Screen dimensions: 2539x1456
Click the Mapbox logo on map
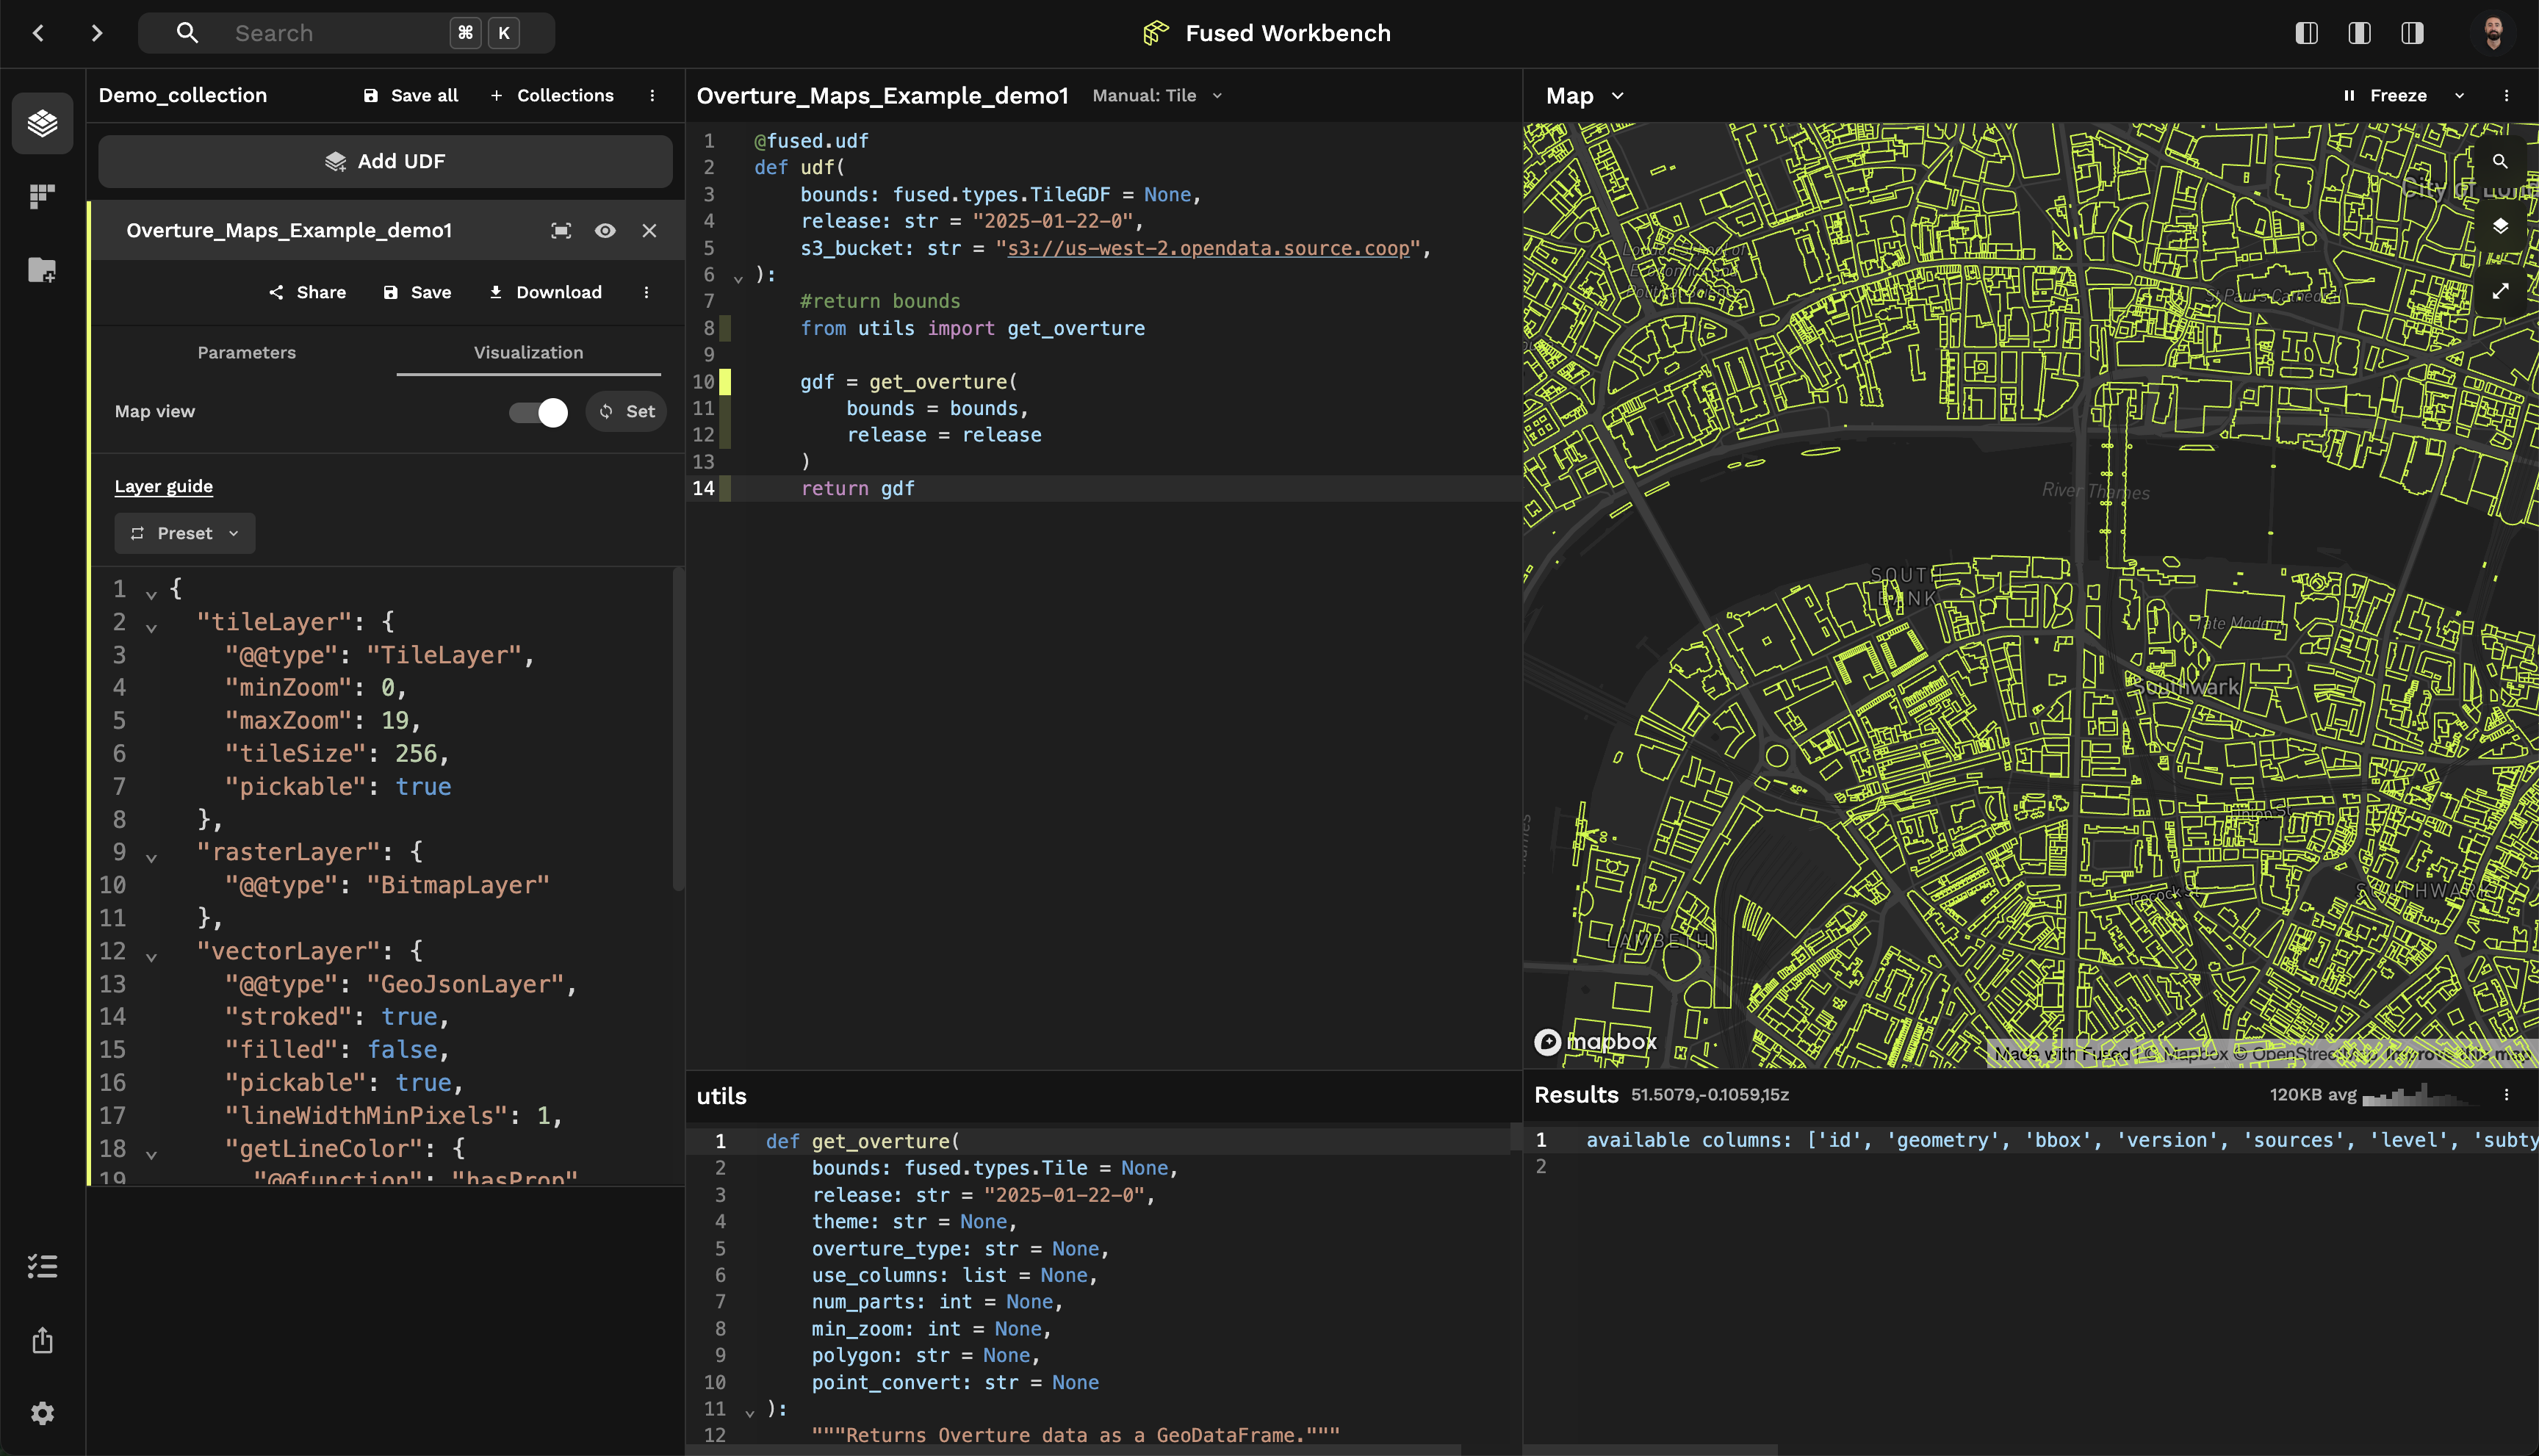coord(1595,1042)
